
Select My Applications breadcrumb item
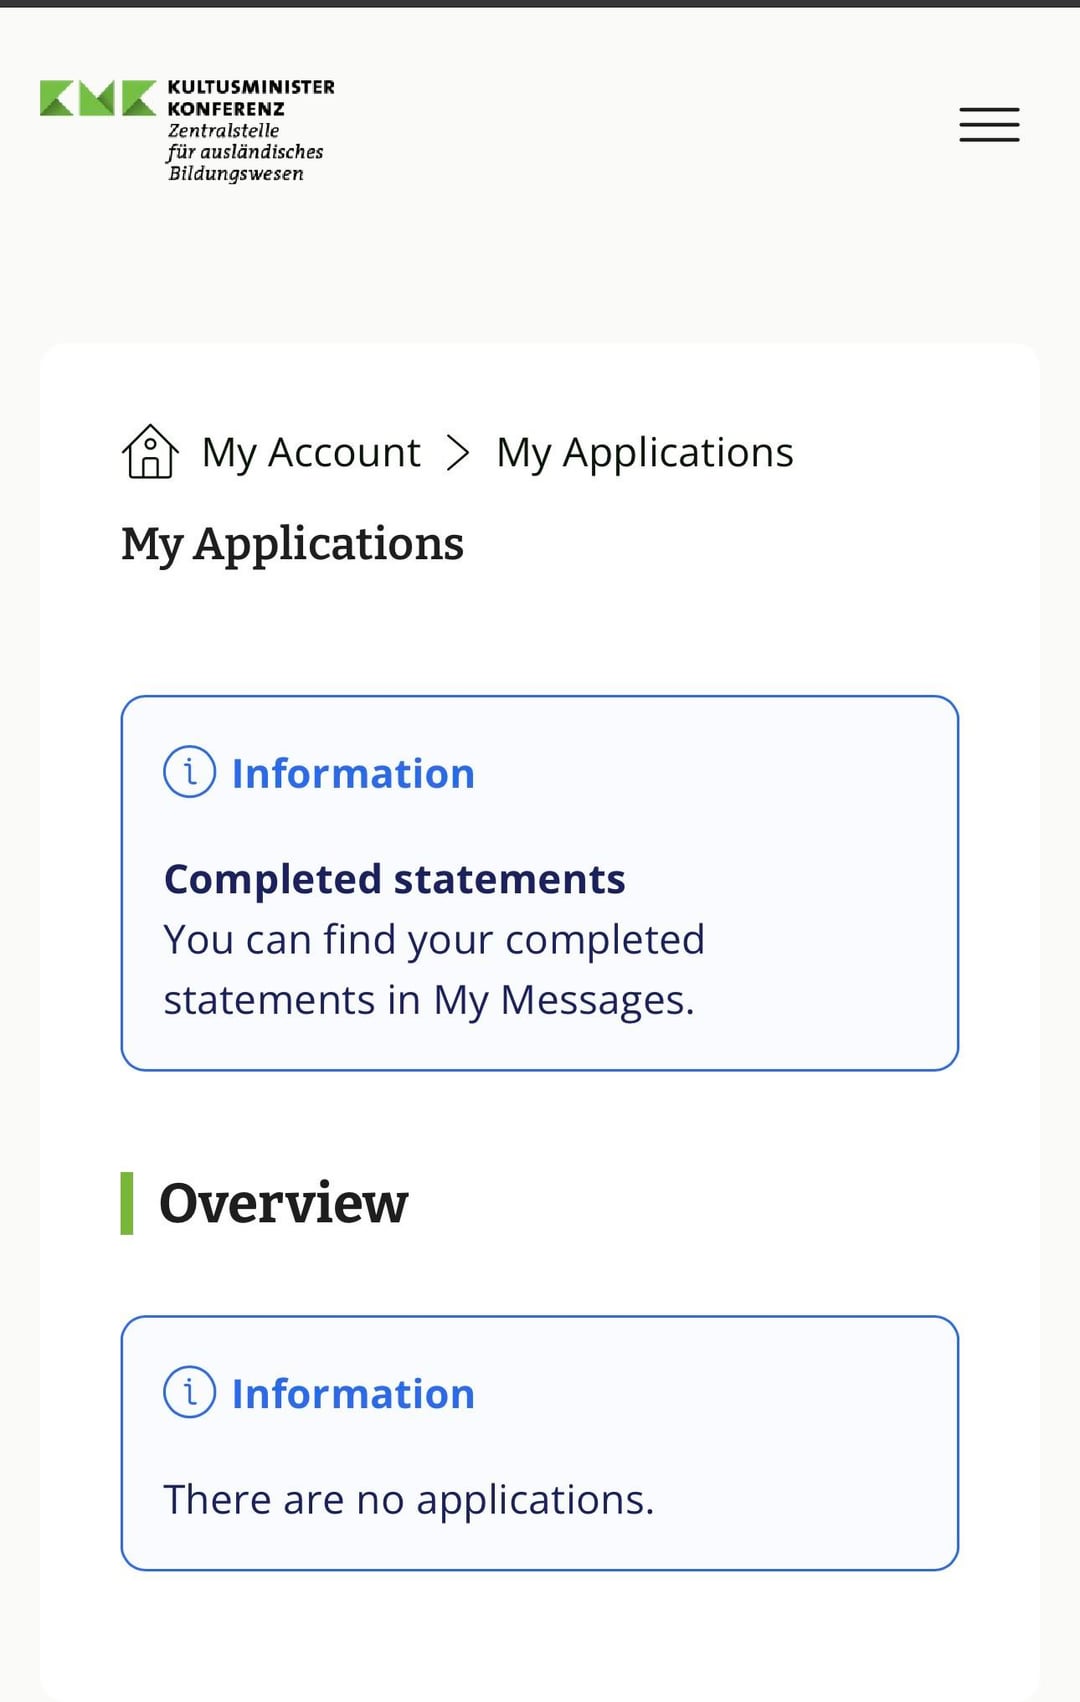(x=644, y=453)
